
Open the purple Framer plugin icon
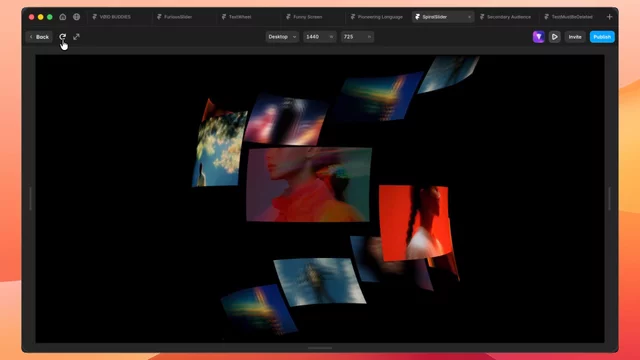pos(538,37)
